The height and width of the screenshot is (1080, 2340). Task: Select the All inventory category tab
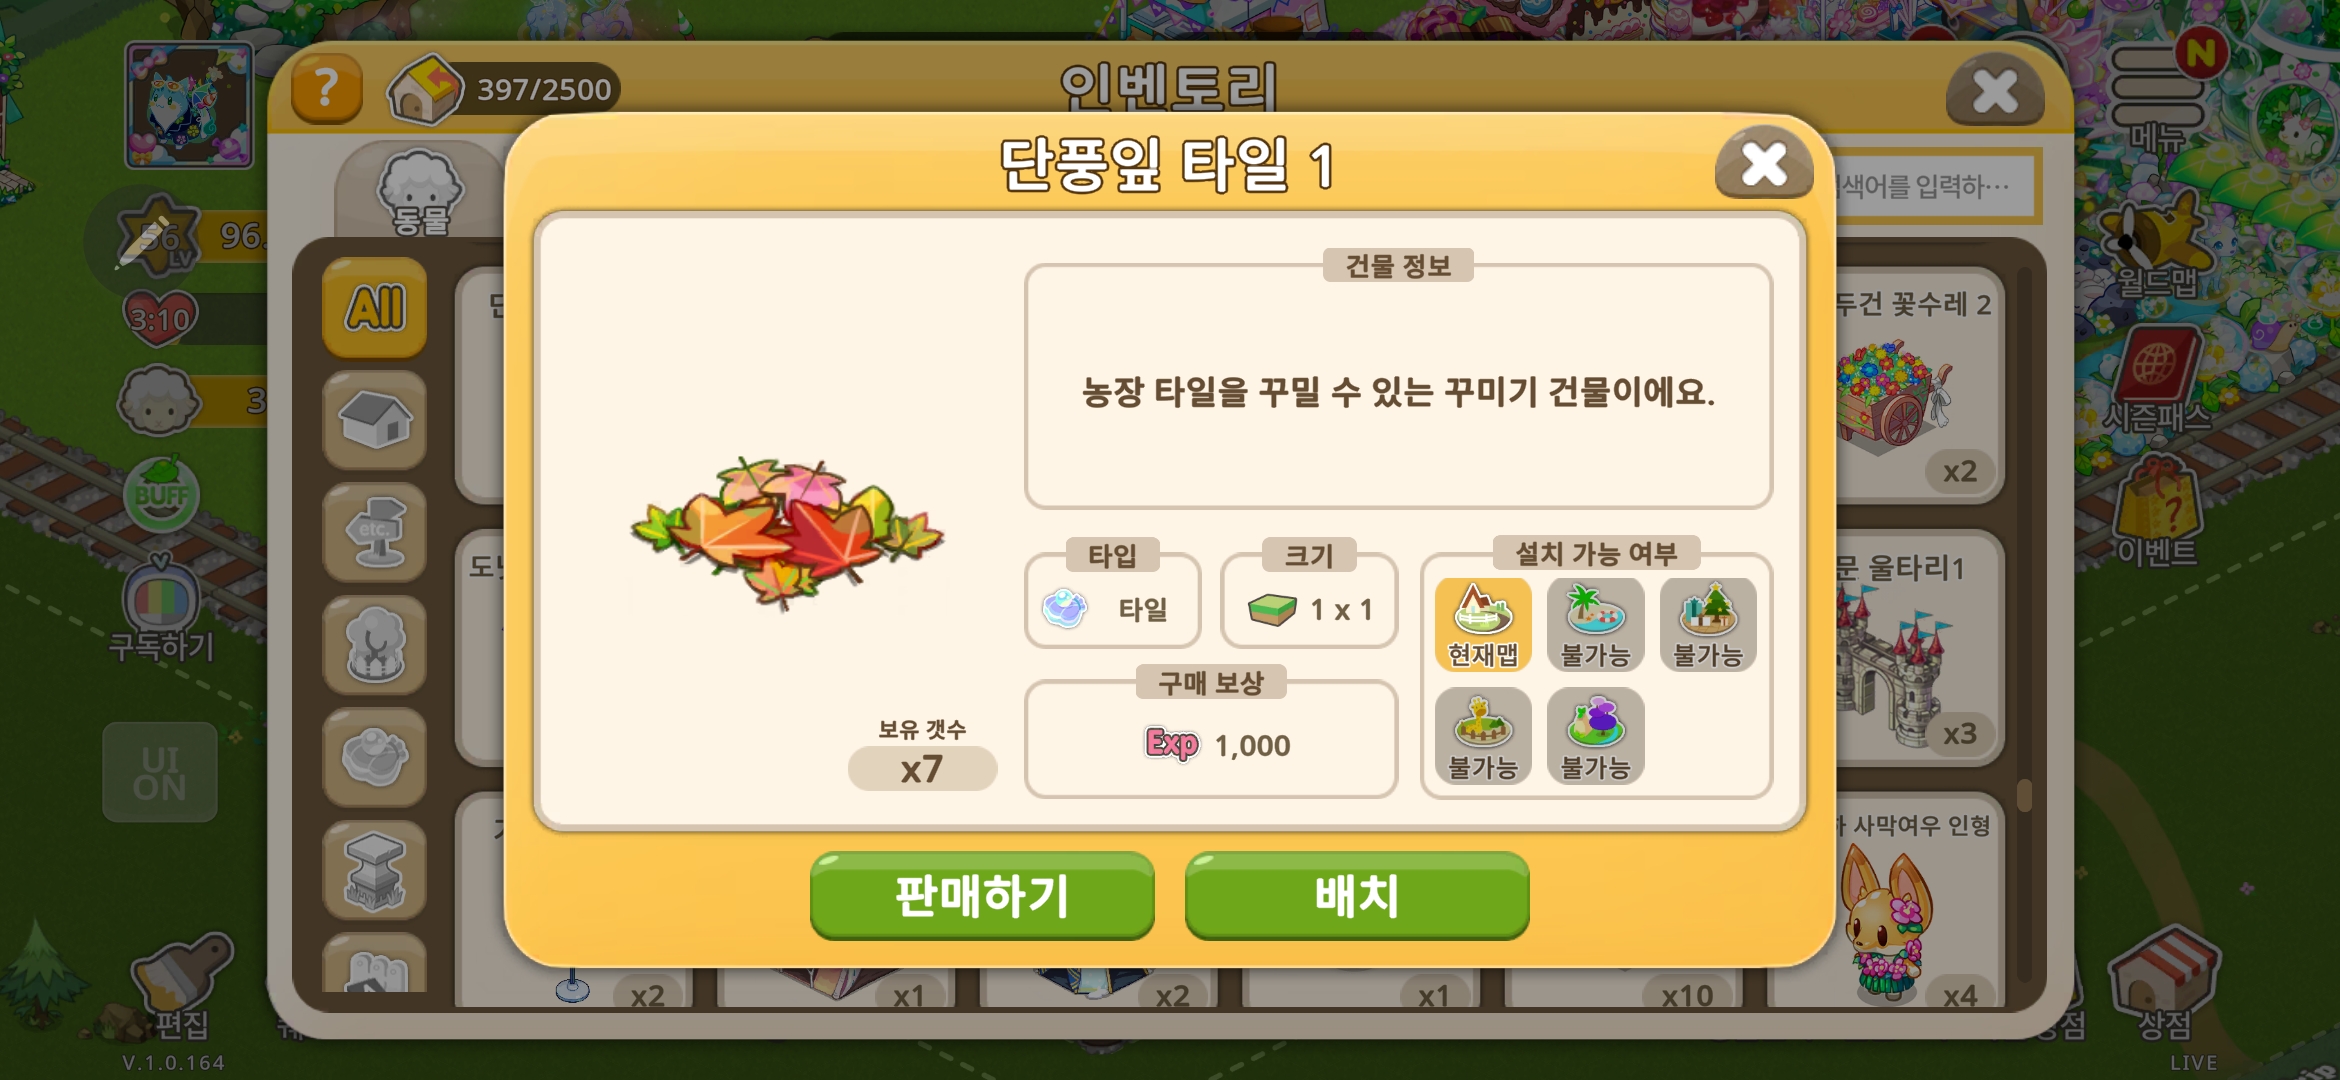pos(375,307)
